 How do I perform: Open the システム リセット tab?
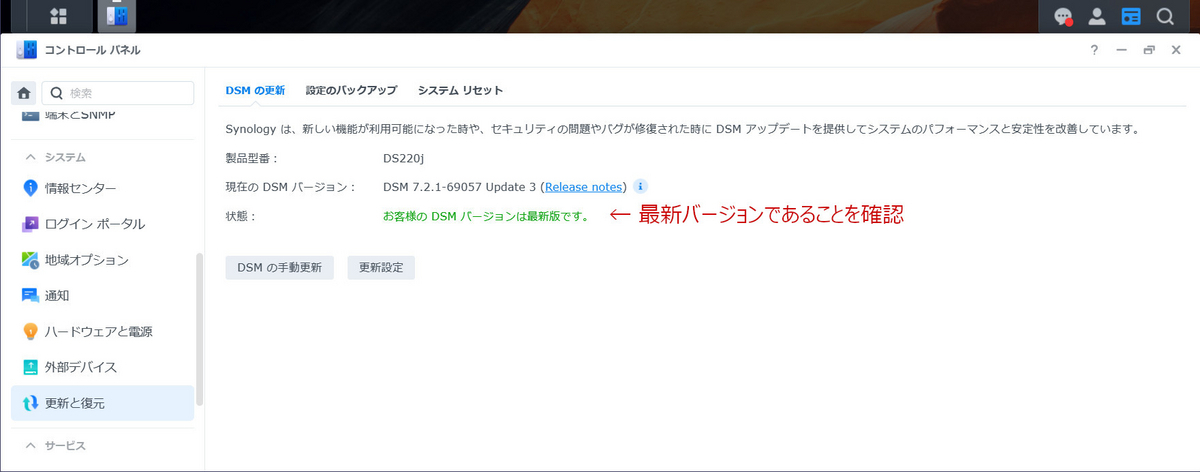(x=460, y=90)
